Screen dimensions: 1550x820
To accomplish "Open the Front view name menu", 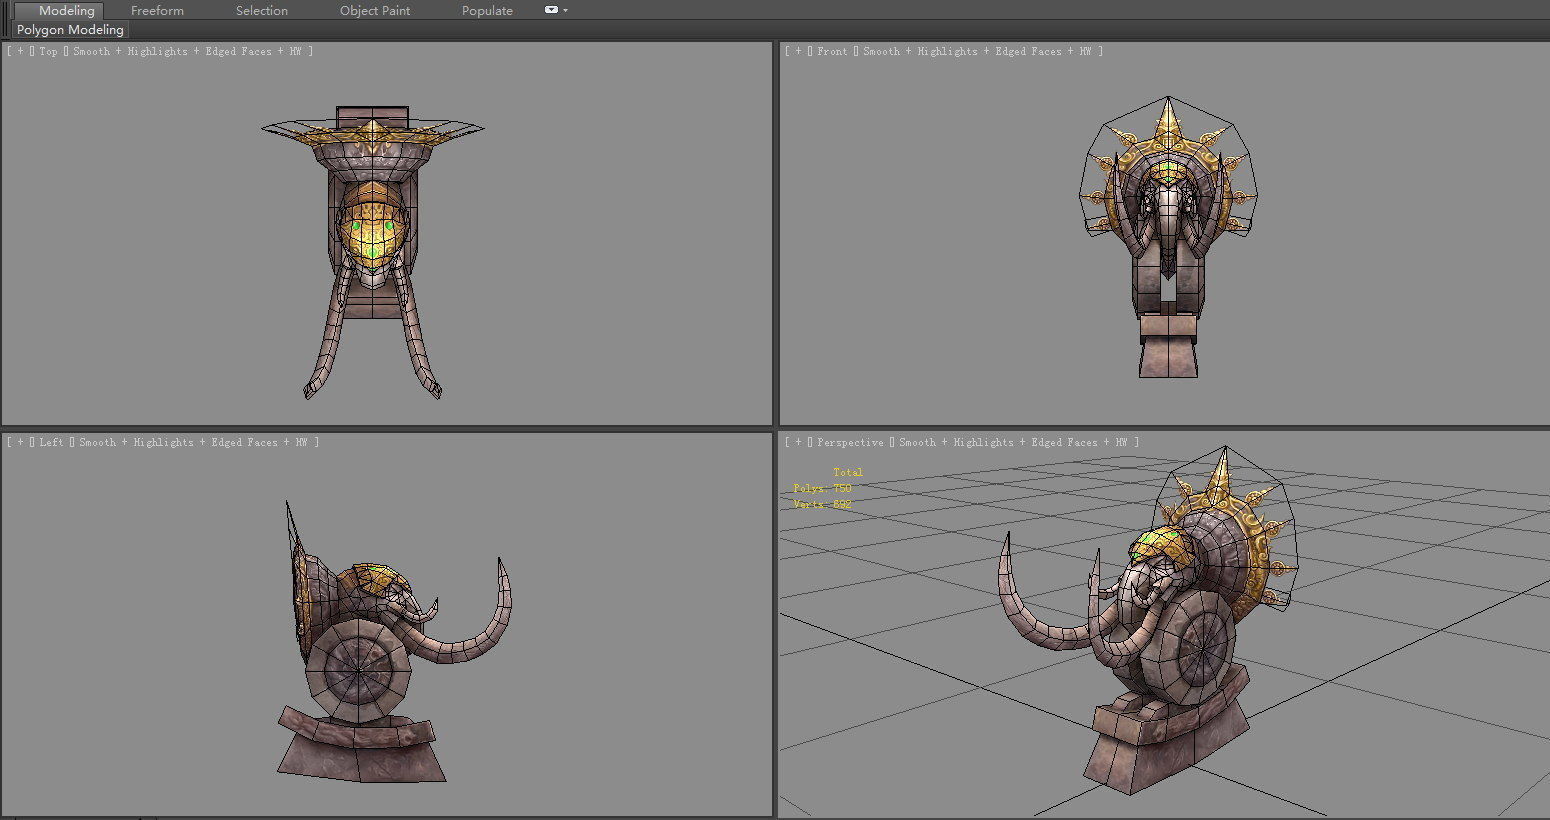I will (x=832, y=51).
